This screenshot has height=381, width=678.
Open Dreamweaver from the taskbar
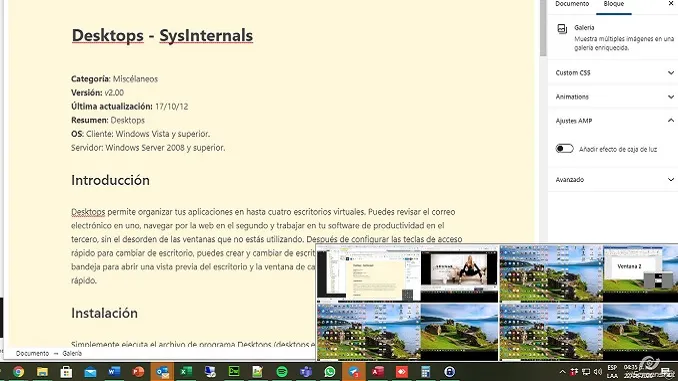234,372
